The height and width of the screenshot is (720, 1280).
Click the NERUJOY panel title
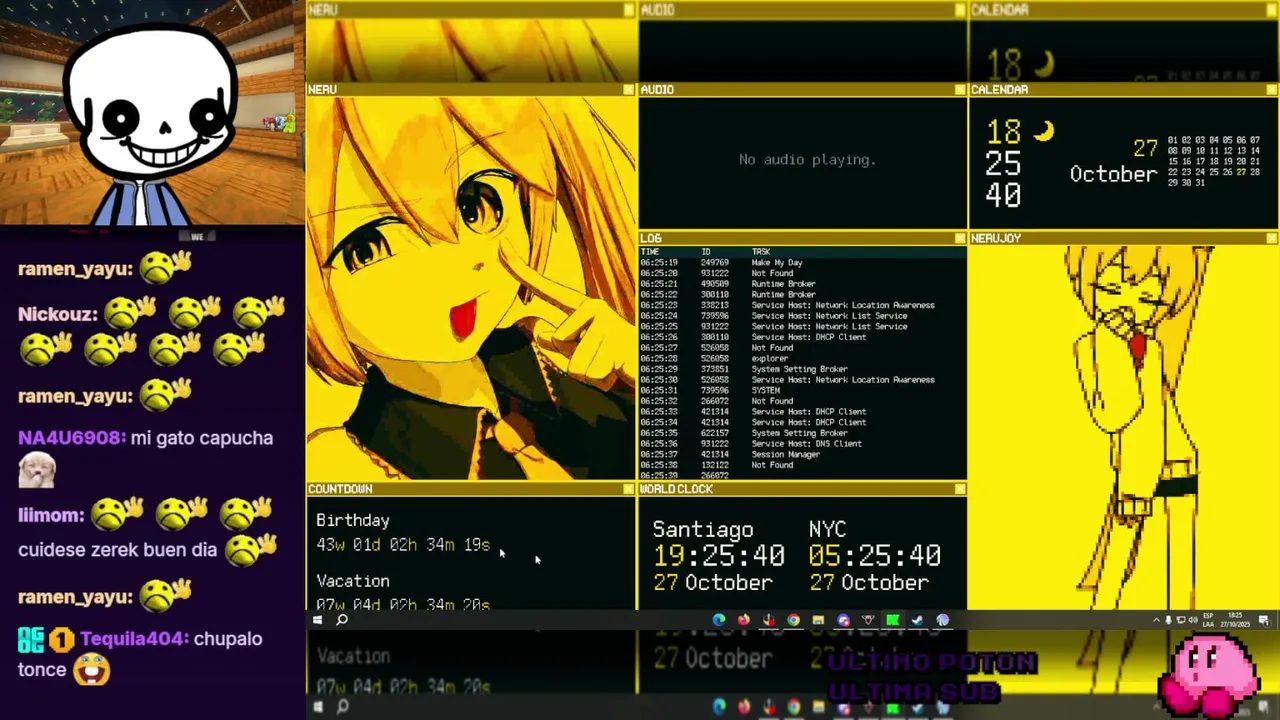point(995,238)
